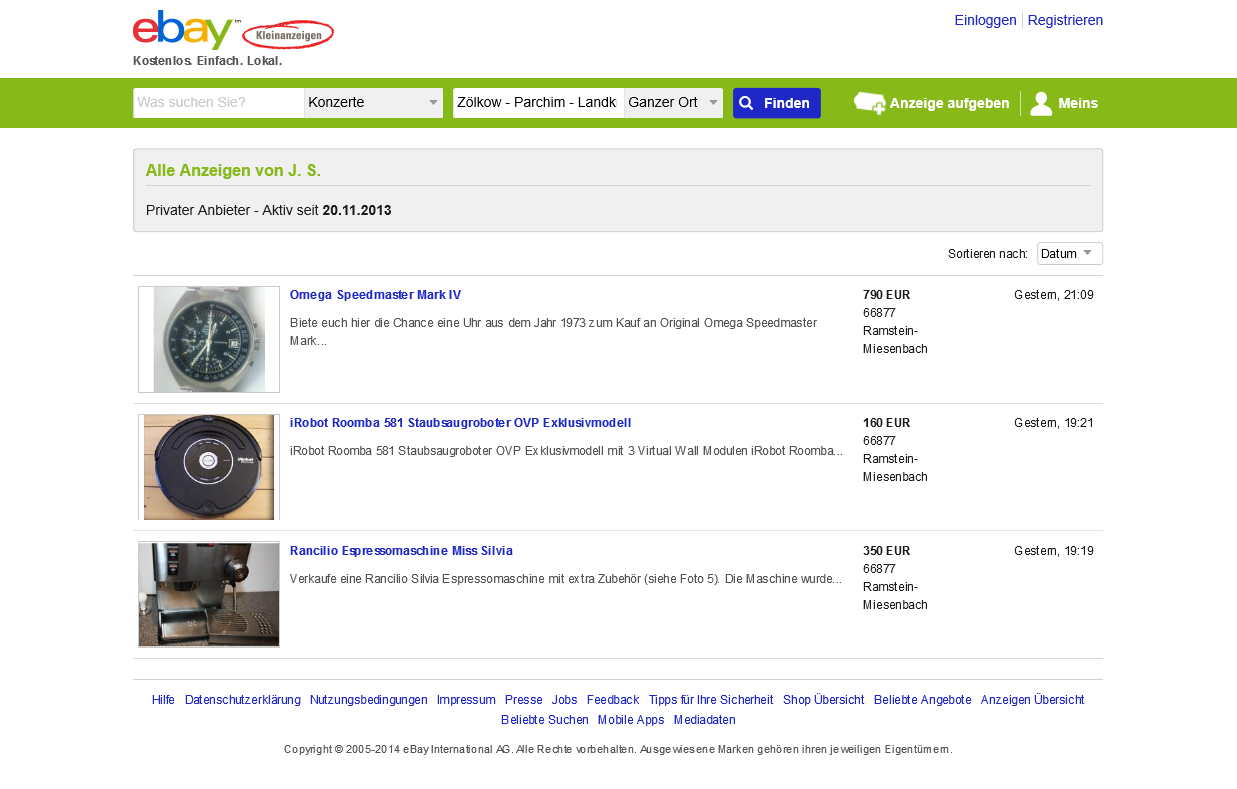Open the Meins account link
This screenshot has height=789, width=1237.
coord(1078,103)
